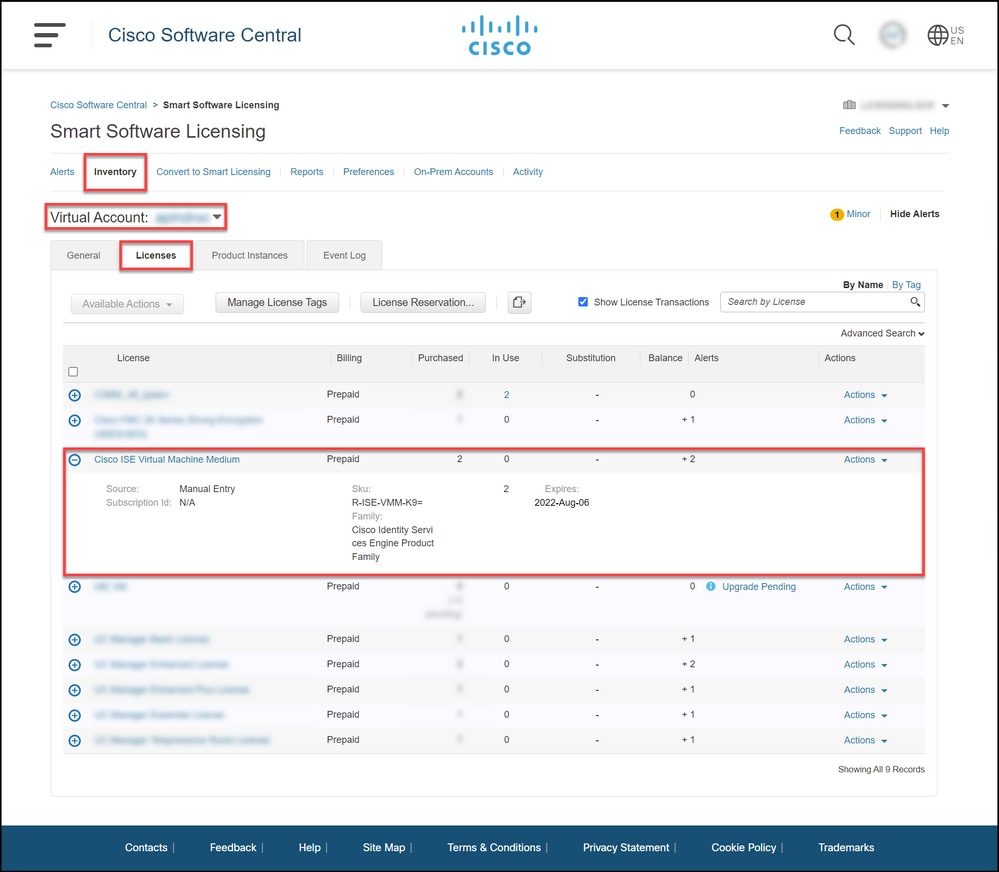The height and width of the screenshot is (872, 999).
Task: Open On-Prem Accounts tab
Action: tap(453, 172)
